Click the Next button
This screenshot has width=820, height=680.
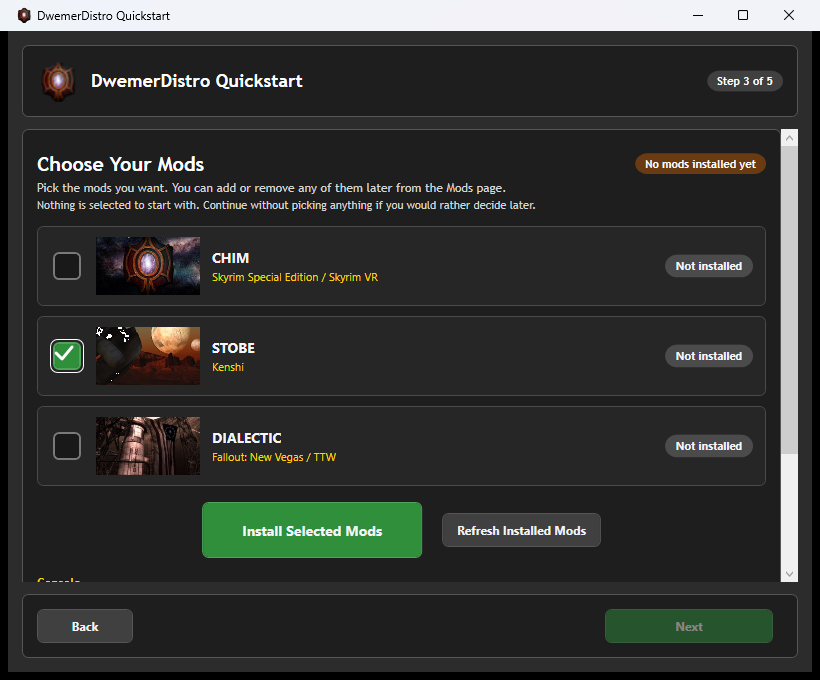[x=689, y=626]
